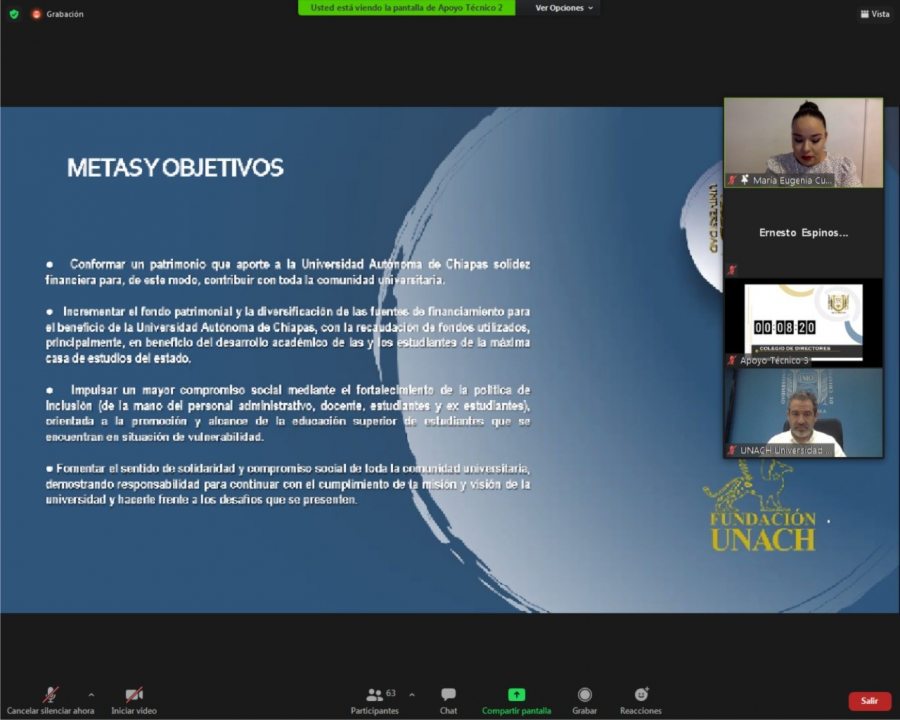Screen dimensions: 900x720
Task: Click the pin icon on María Eugenia tile
Action: coord(744,180)
